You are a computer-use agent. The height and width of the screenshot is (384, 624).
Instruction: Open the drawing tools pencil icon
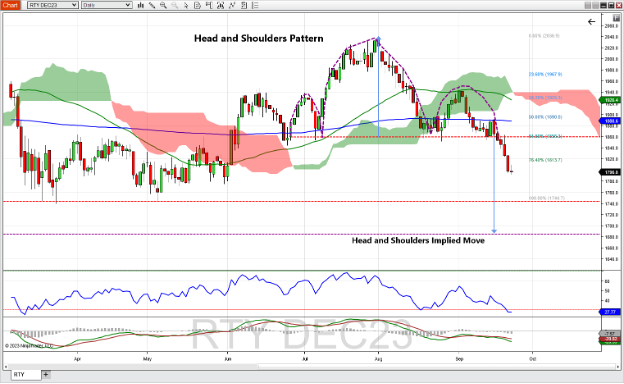click(x=152, y=5)
